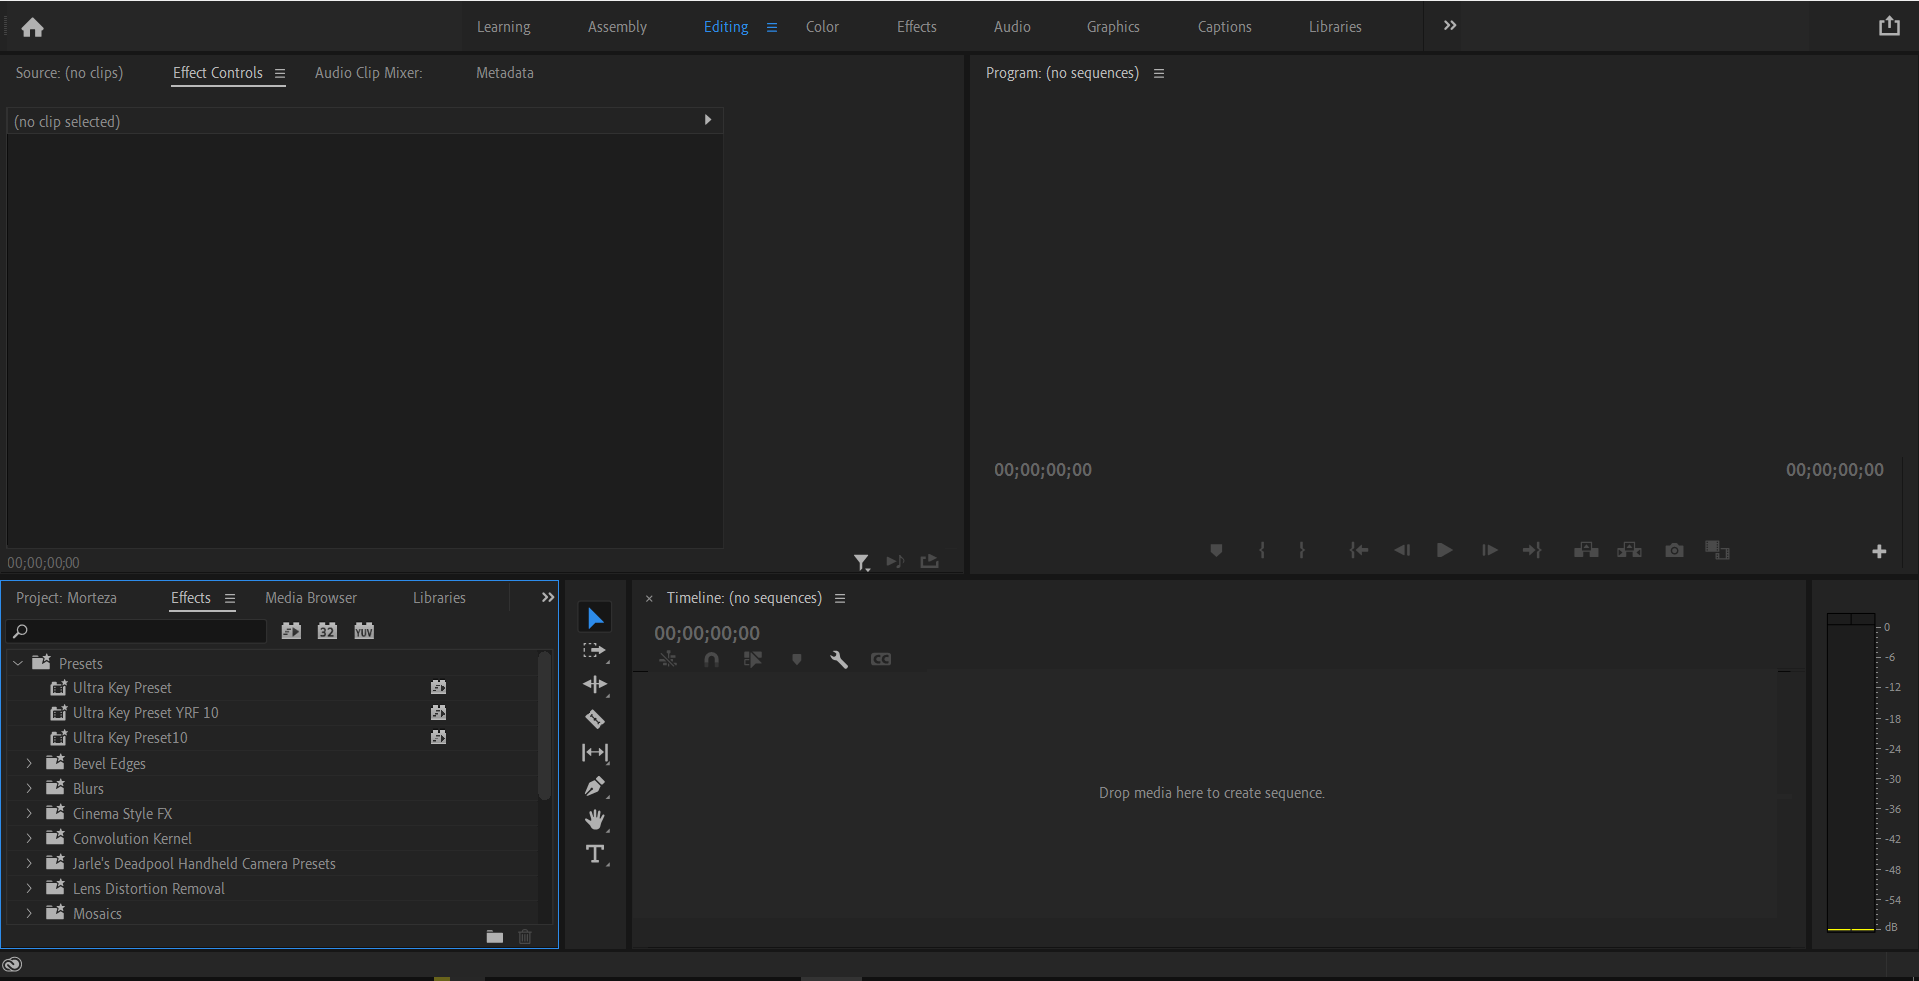Click Export Frame camera icon
Viewport: 1919px width, 981px height.
[1674, 551]
